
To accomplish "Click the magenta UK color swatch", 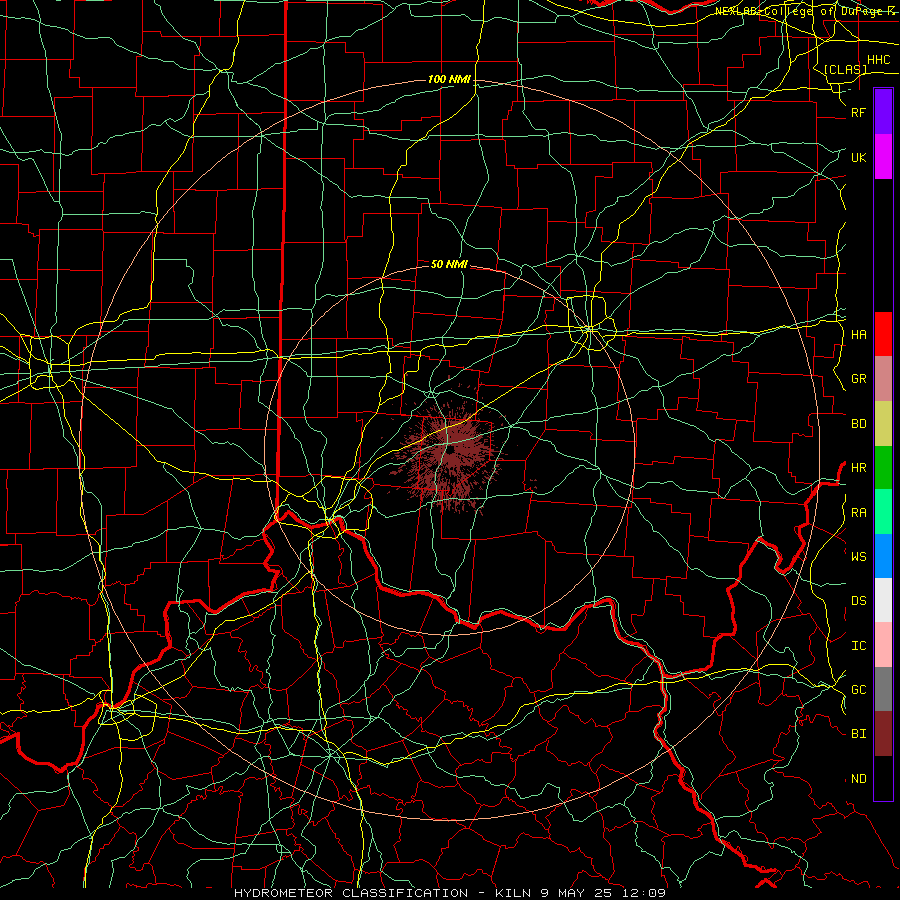I will point(883,157).
